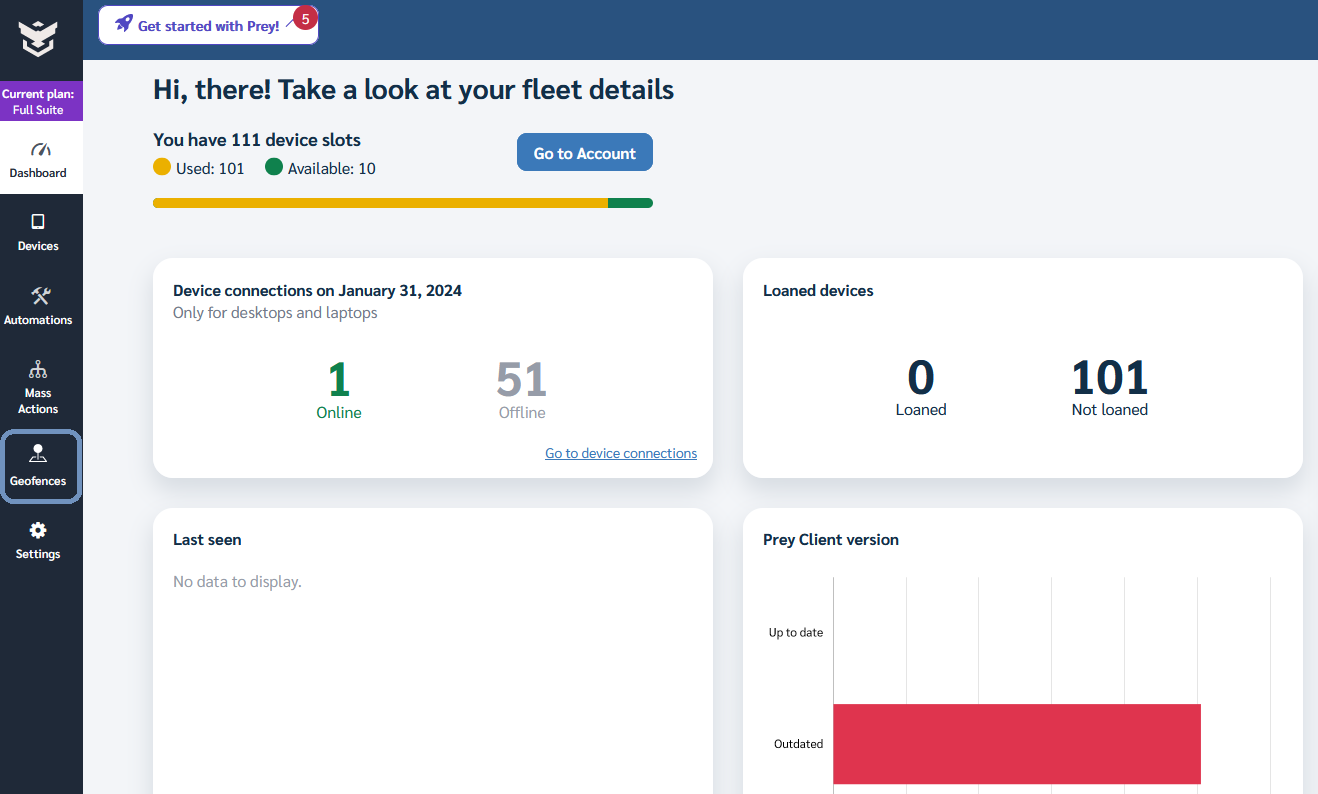The height and width of the screenshot is (794, 1318).
Task: Open the Automations sidebar section
Action: point(38,306)
